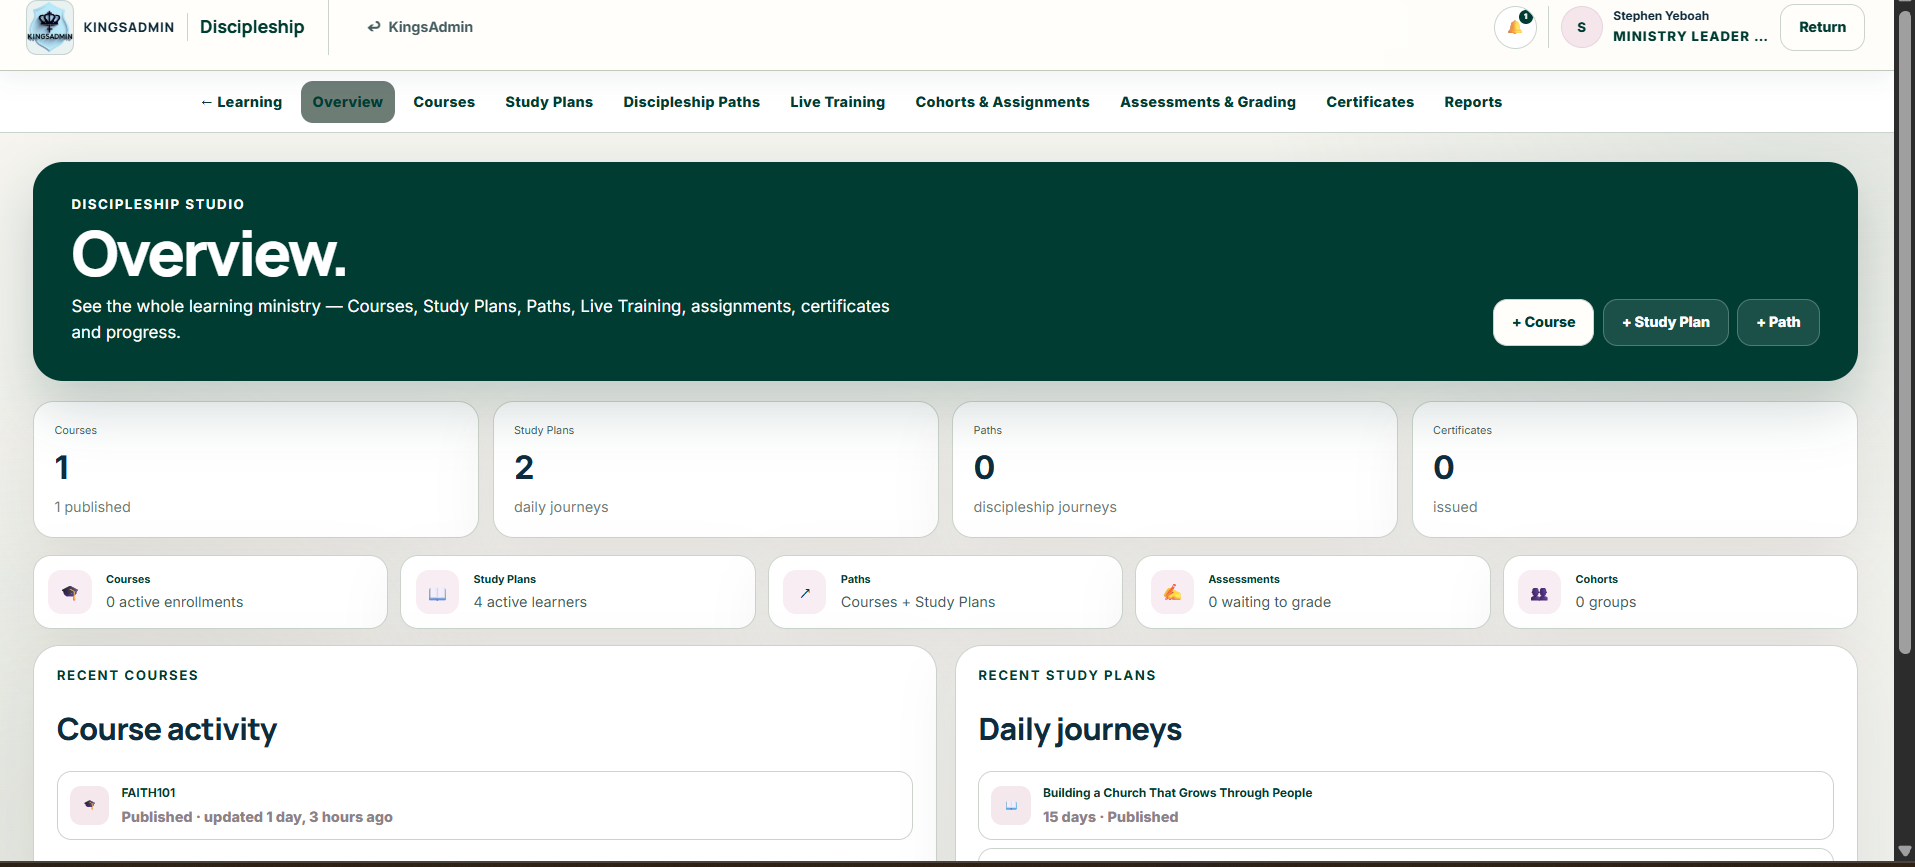Image resolution: width=1915 pixels, height=867 pixels.
Task: Click the vertical page scrollbar
Action: click(1905, 335)
